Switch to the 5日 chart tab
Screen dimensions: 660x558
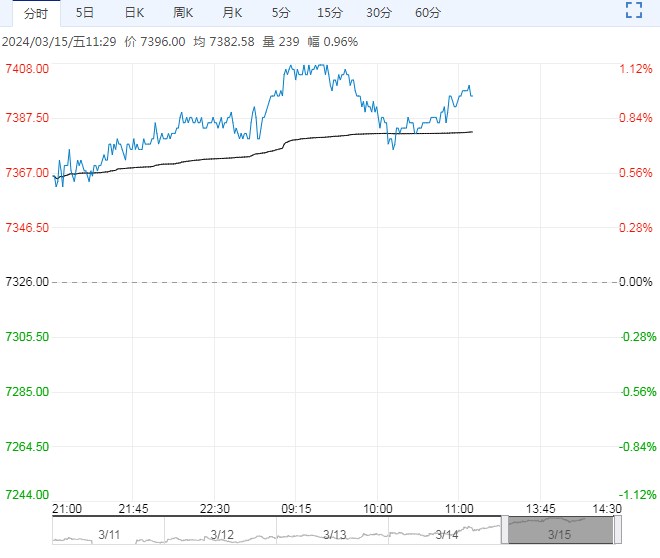pyautogui.click(x=85, y=13)
